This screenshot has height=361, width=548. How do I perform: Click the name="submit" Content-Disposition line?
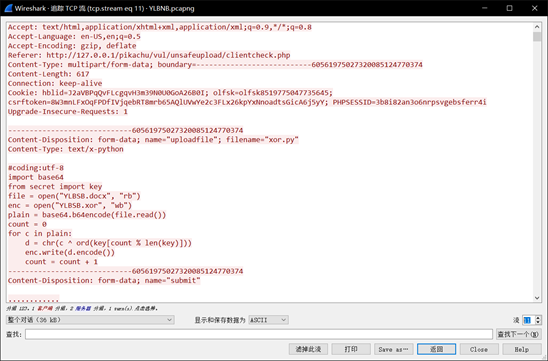(x=104, y=281)
